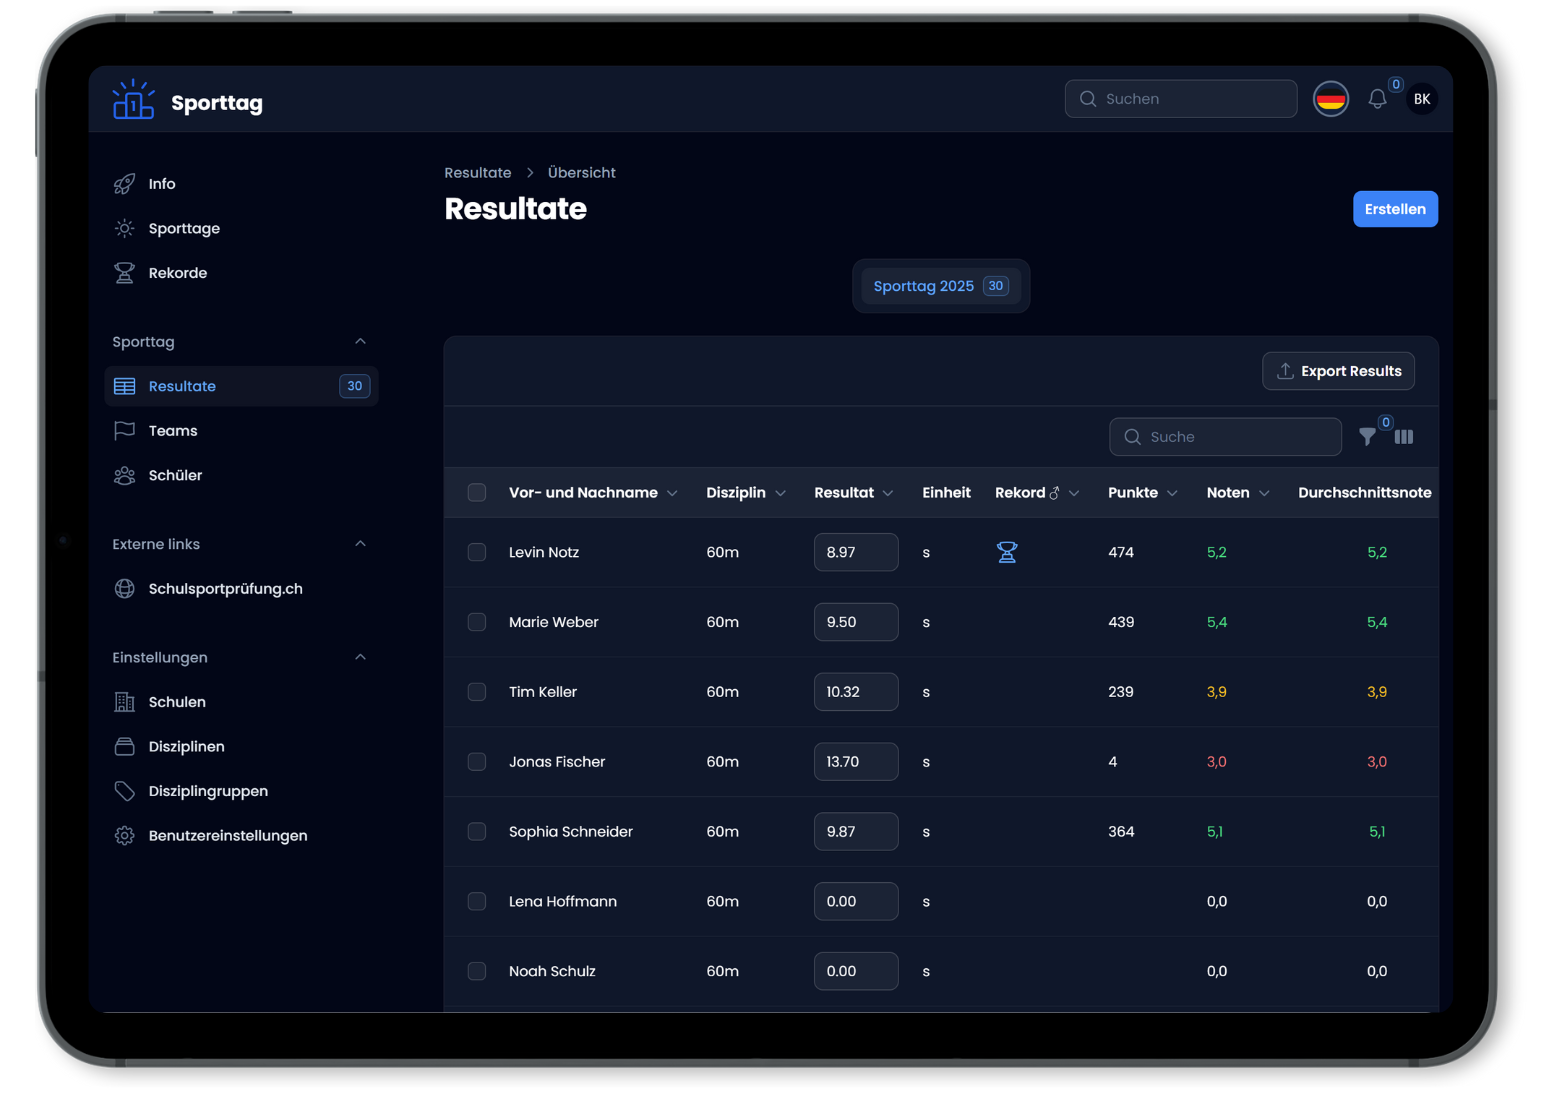Click the Export Results button

click(x=1338, y=371)
